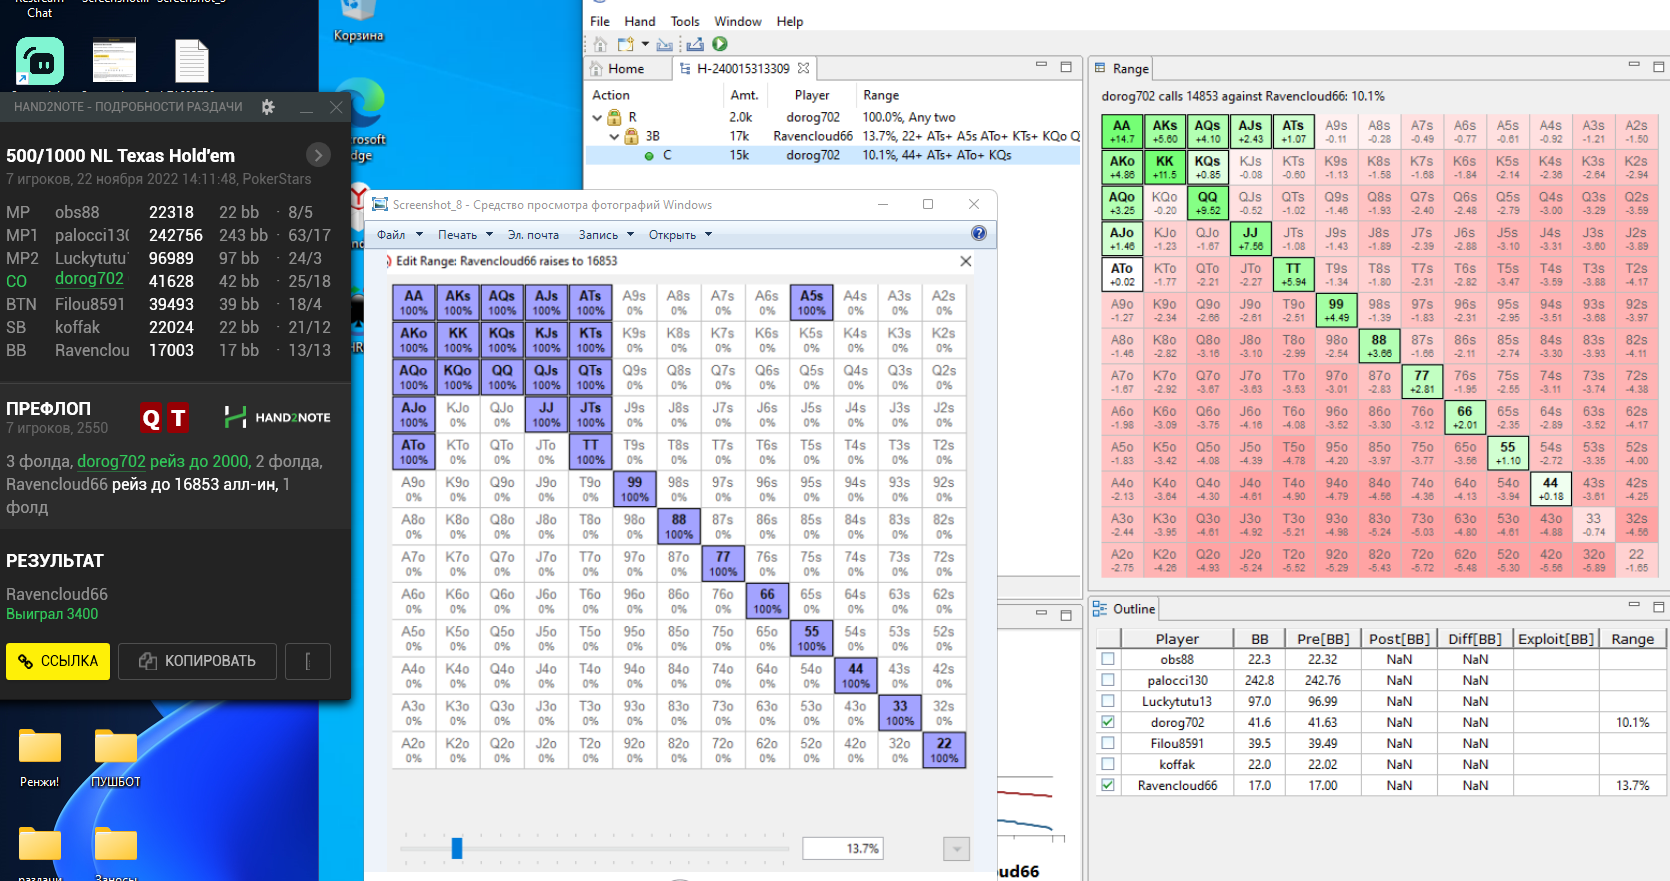Collapse the R action tree row
Screen dimensions: 1670x881
[x=598, y=118]
